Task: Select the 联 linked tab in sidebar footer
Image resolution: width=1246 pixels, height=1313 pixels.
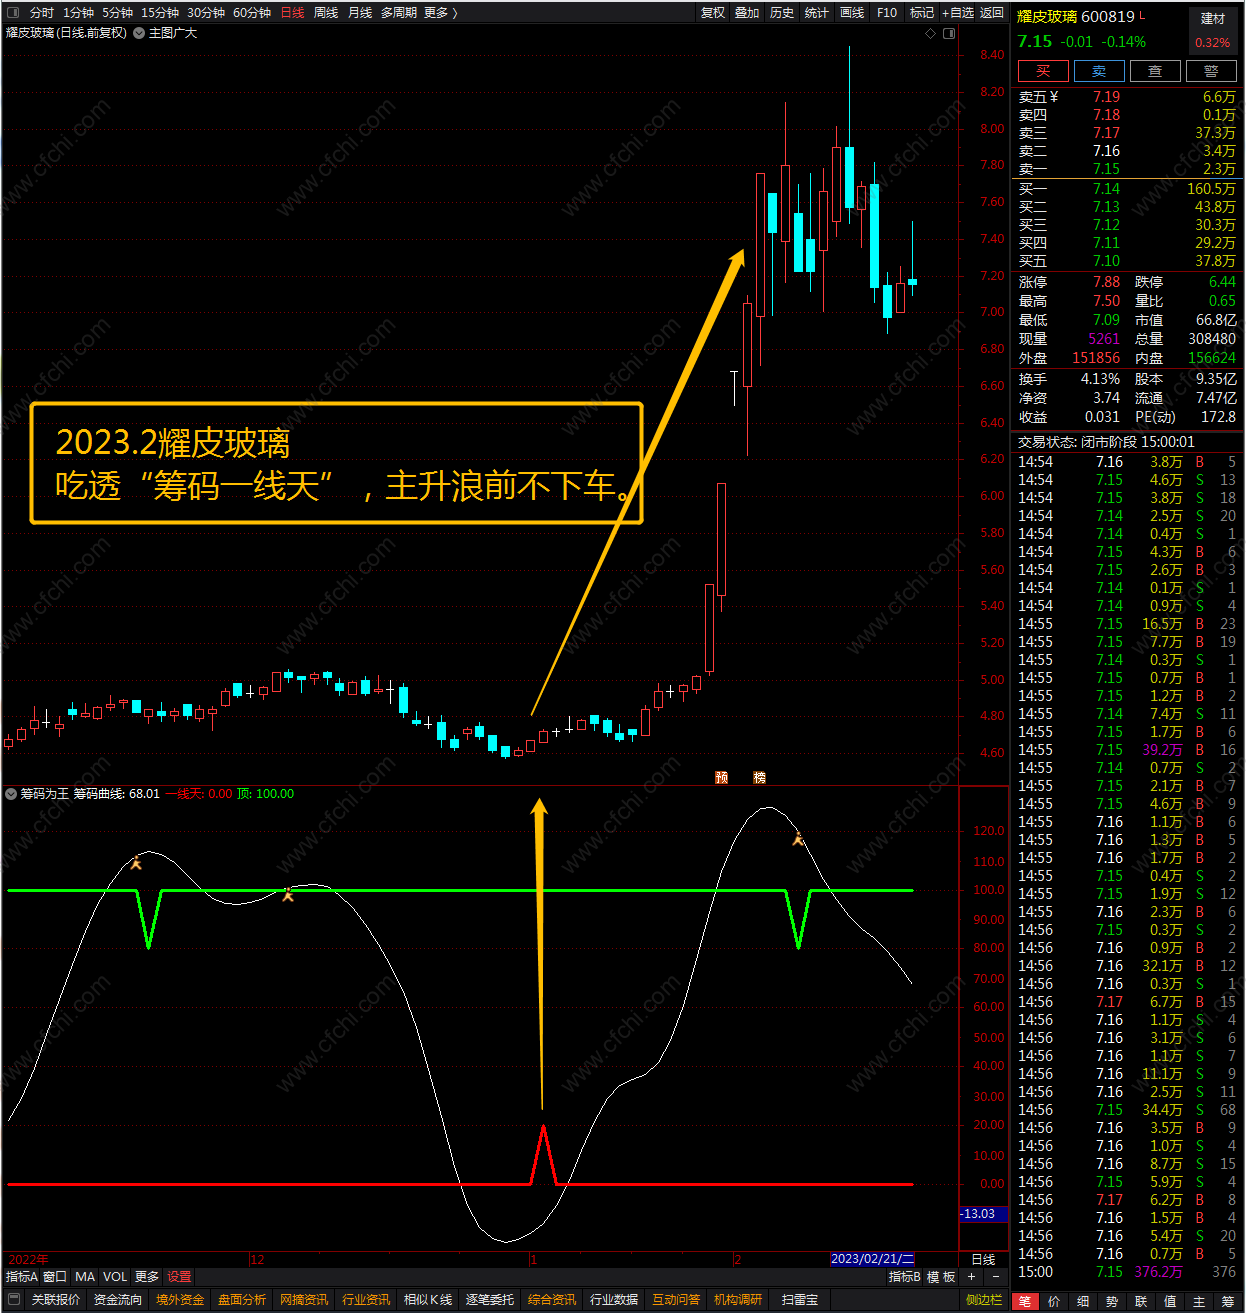Action: 1141,1301
